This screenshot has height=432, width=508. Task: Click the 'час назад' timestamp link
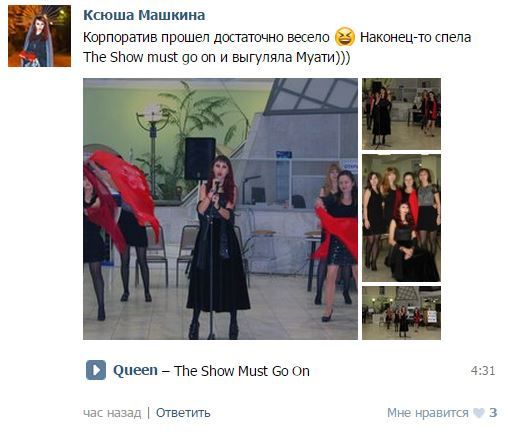(x=112, y=413)
